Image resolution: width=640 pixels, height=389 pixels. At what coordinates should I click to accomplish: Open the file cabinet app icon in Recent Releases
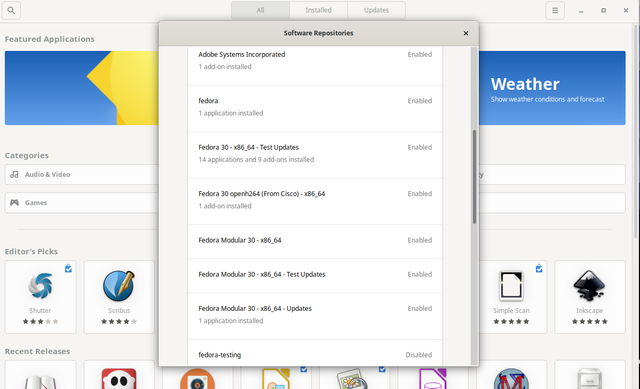[589, 379]
